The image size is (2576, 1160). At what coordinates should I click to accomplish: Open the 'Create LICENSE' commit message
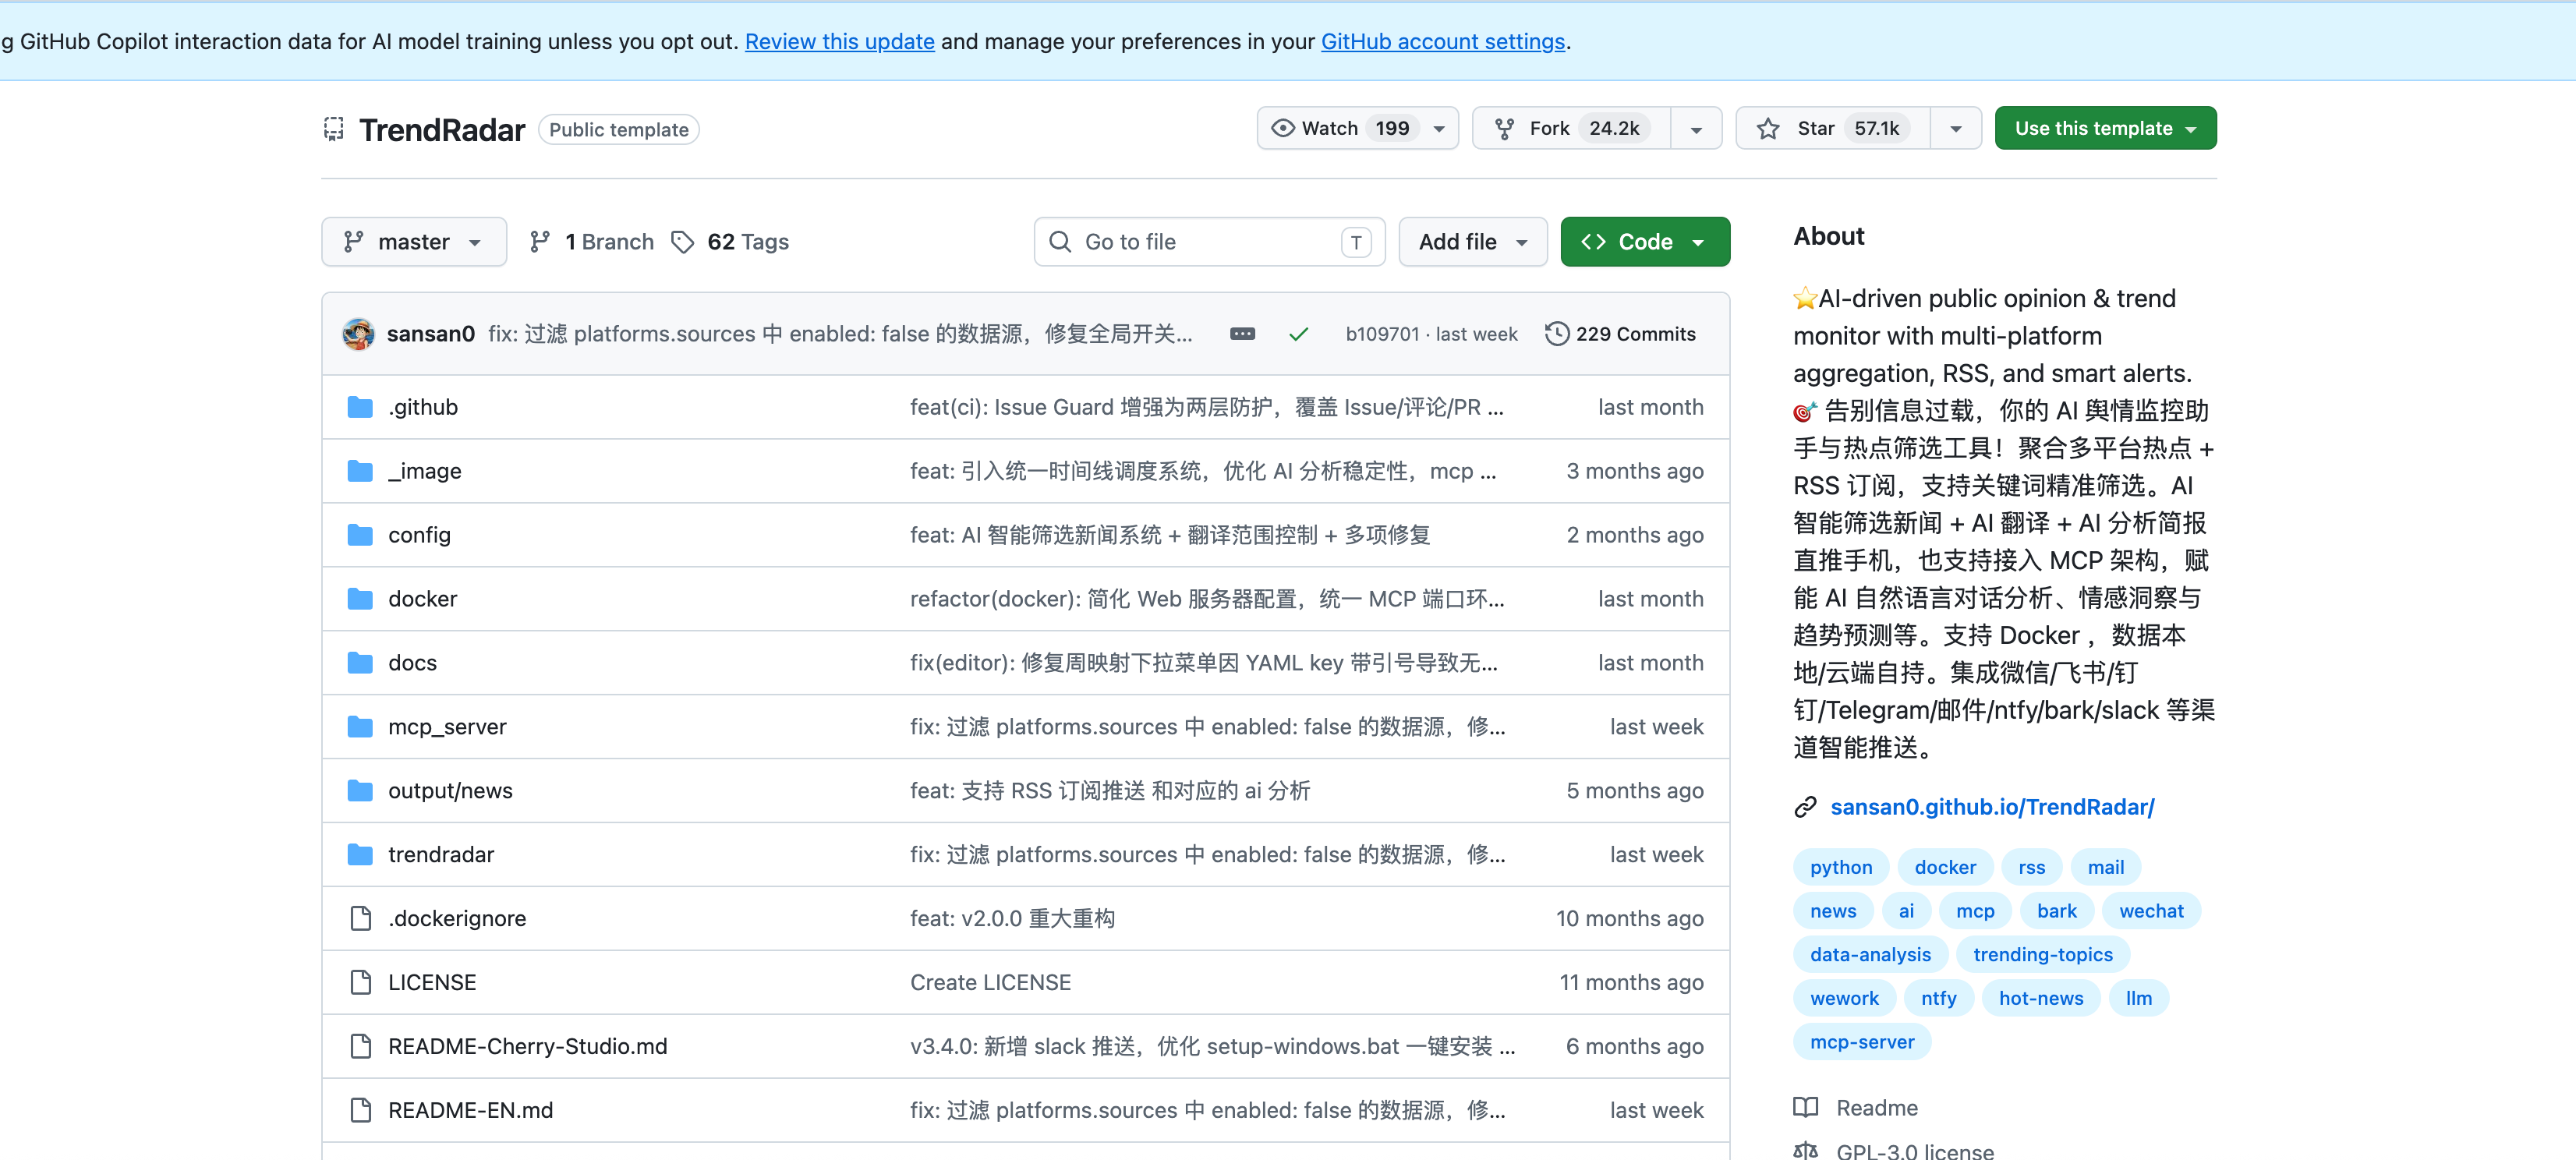point(990,982)
